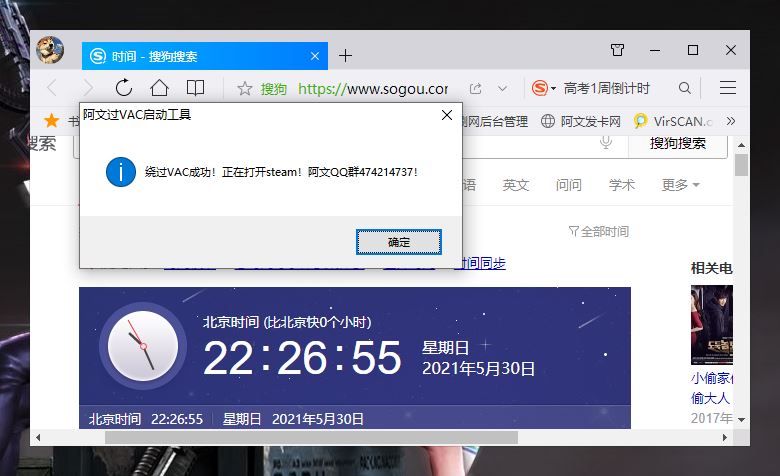Open the 全部时间 filter
Image resolution: width=780 pixels, height=476 pixels.
[x=598, y=231]
